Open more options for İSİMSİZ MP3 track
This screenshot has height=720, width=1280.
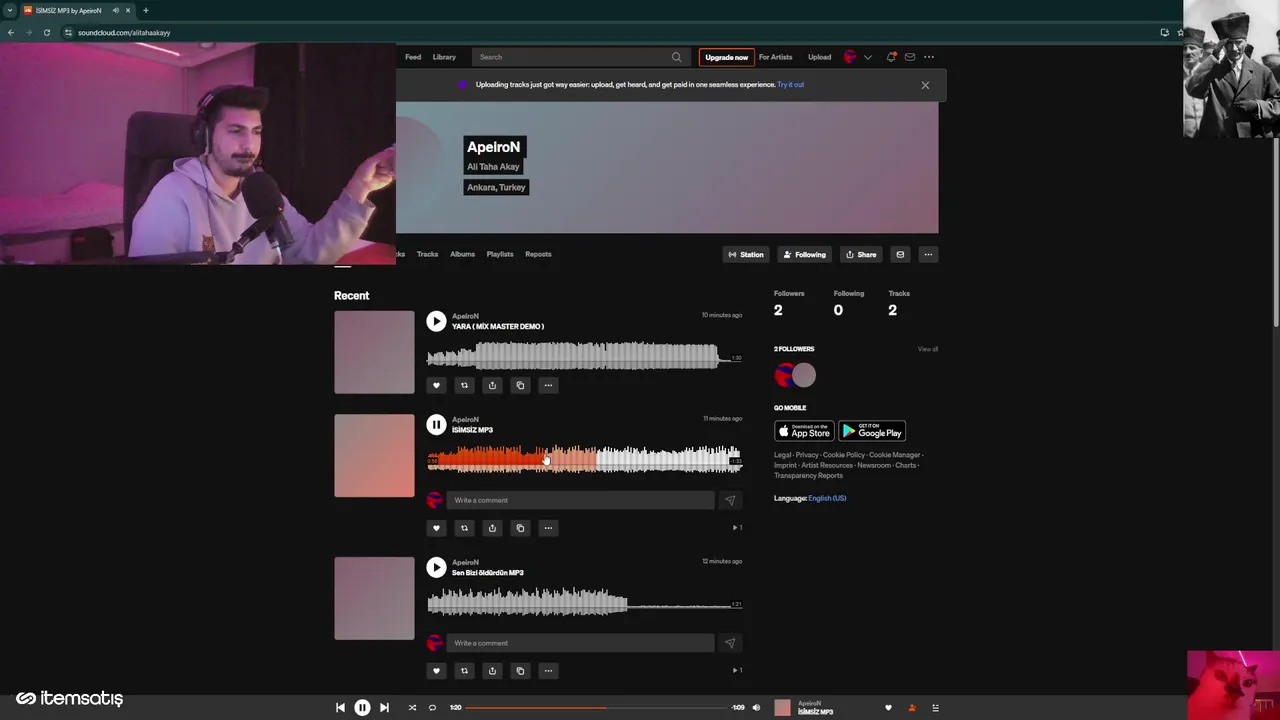coord(548,528)
